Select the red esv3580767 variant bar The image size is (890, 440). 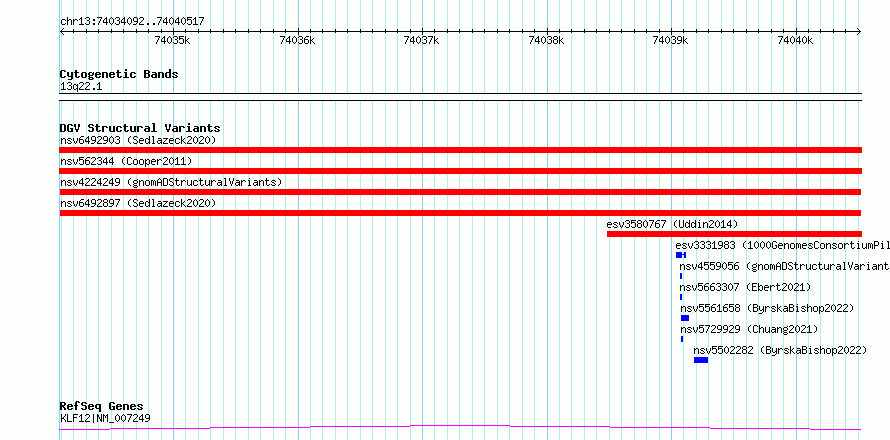(734, 234)
